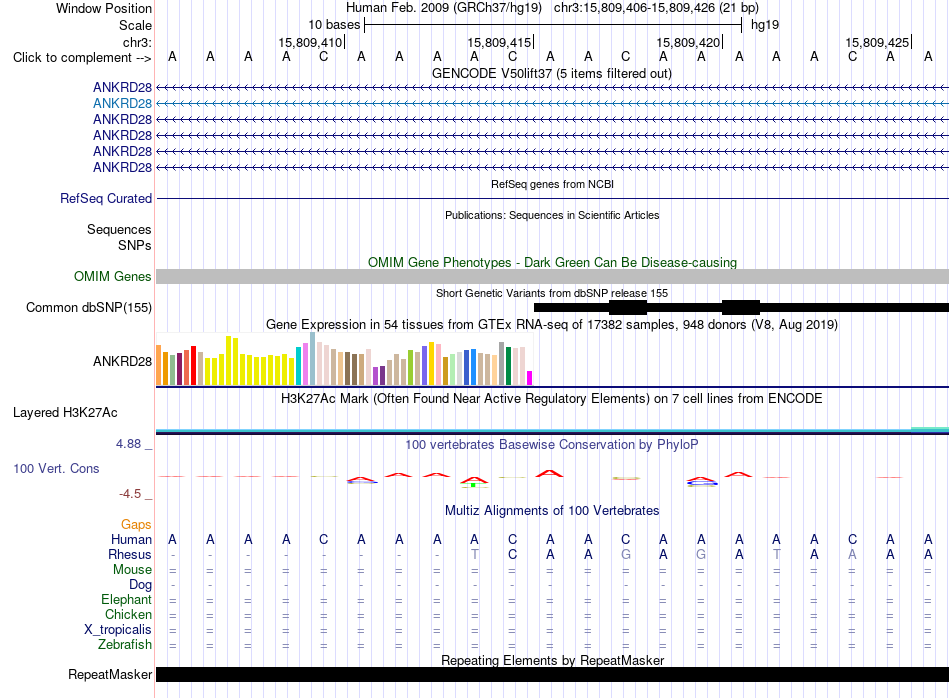Click the 'Click to complement -->' label
950x698 pixels.
[x=82, y=58]
